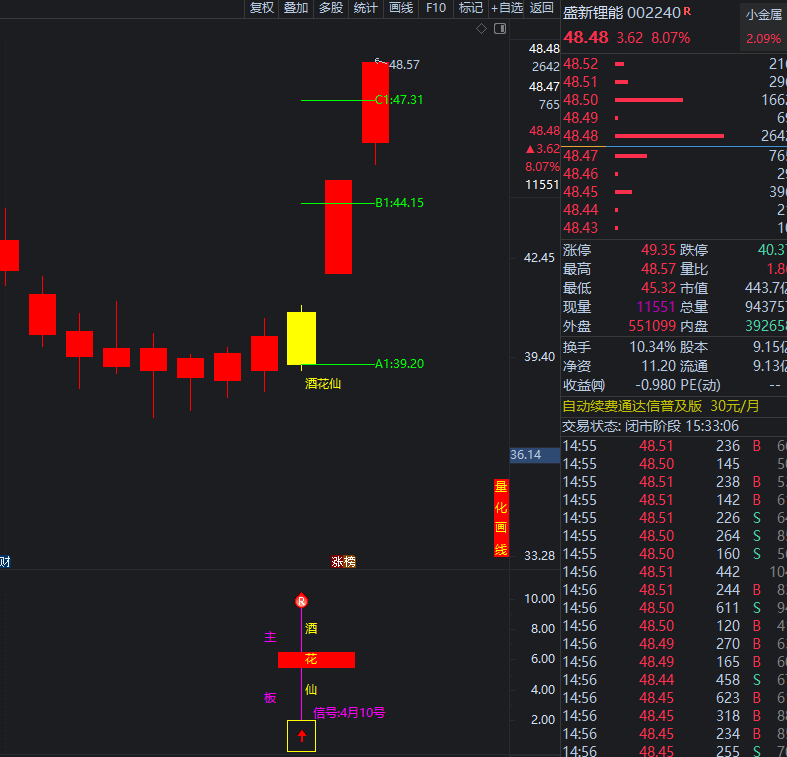787x757 pixels.
Task: Open the 复权 price adjustment menu
Action: coord(261,8)
